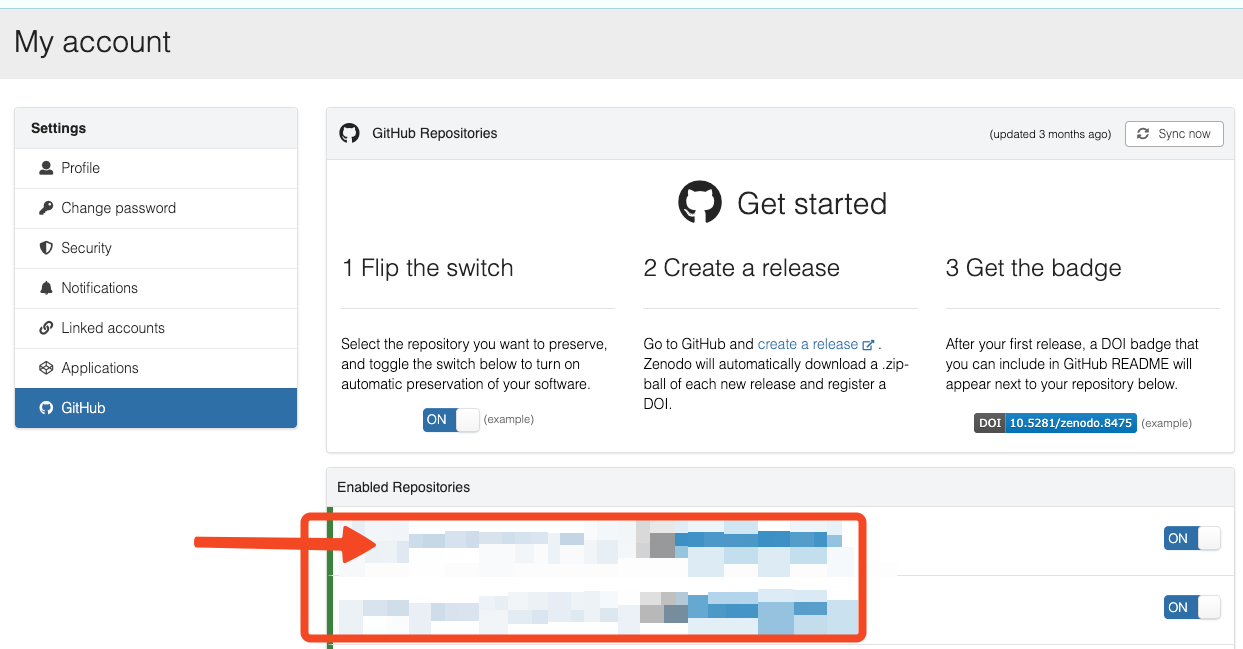Turn off the first enabled repository switch
This screenshot has width=1243, height=649.
pyautogui.click(x=1192, y=538)
